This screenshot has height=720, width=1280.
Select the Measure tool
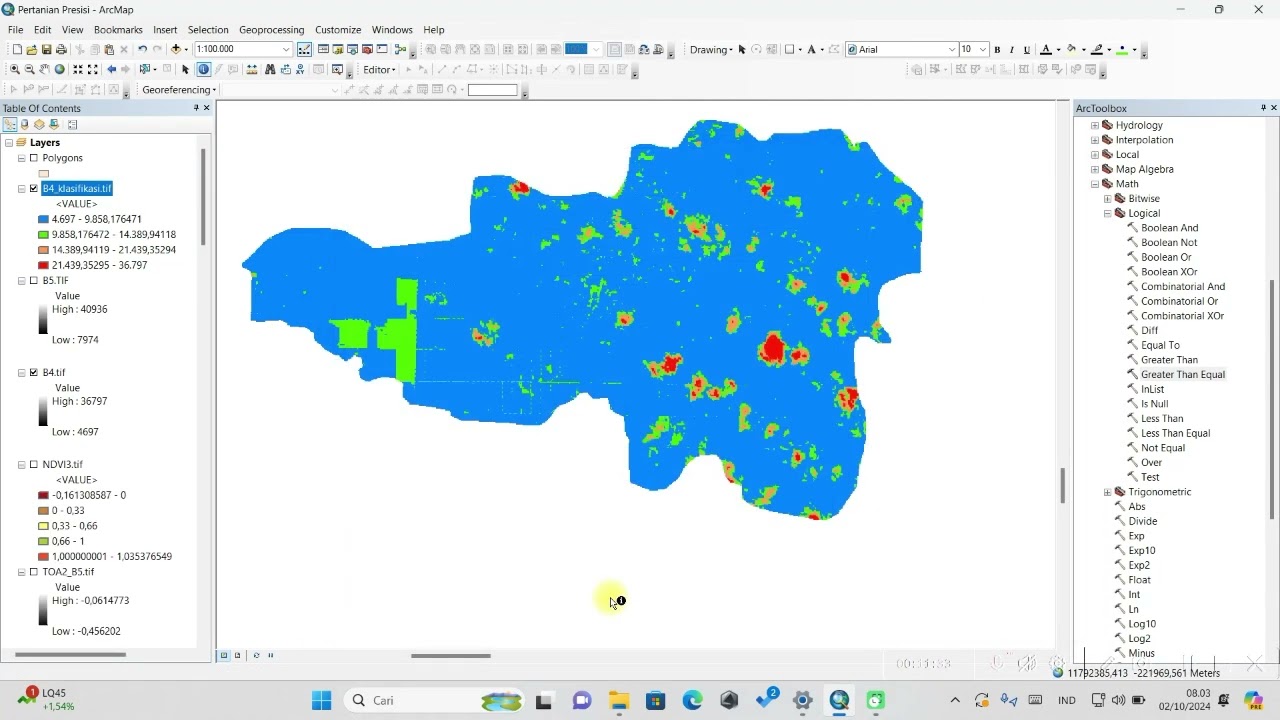[x=251, y=69]
